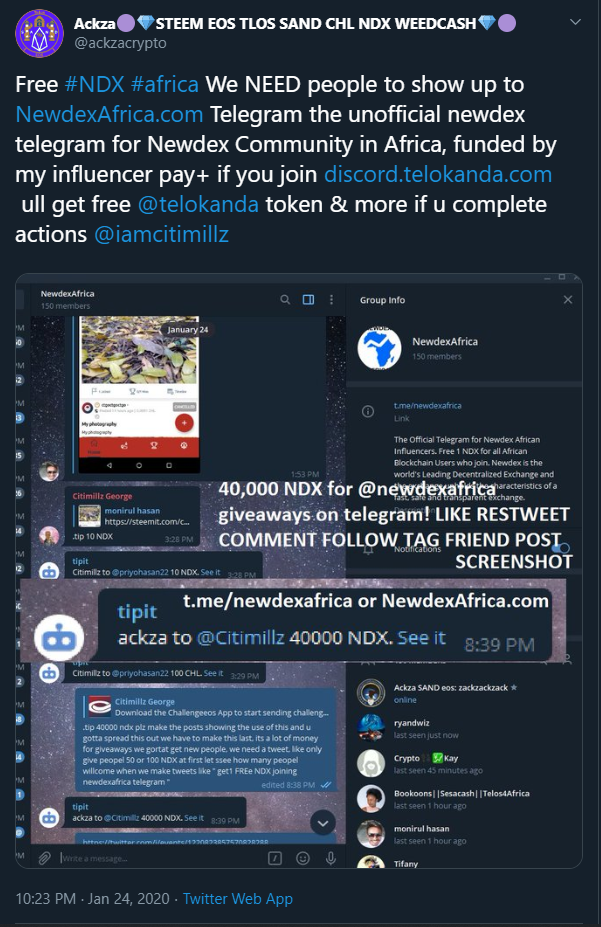Image resolution: width=601 pixels, height=927 pixels.
Task: Open the emoji picker icon
Action: pyautogui.click(x=303, y=858)
